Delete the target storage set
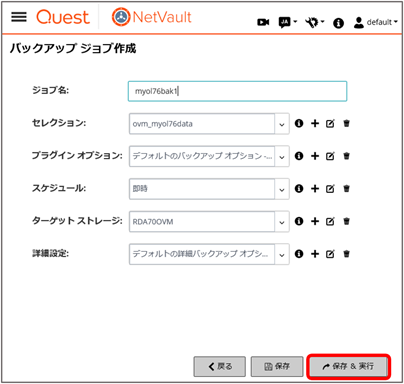Viewport: 404px width, 384px height. (347, 221)
